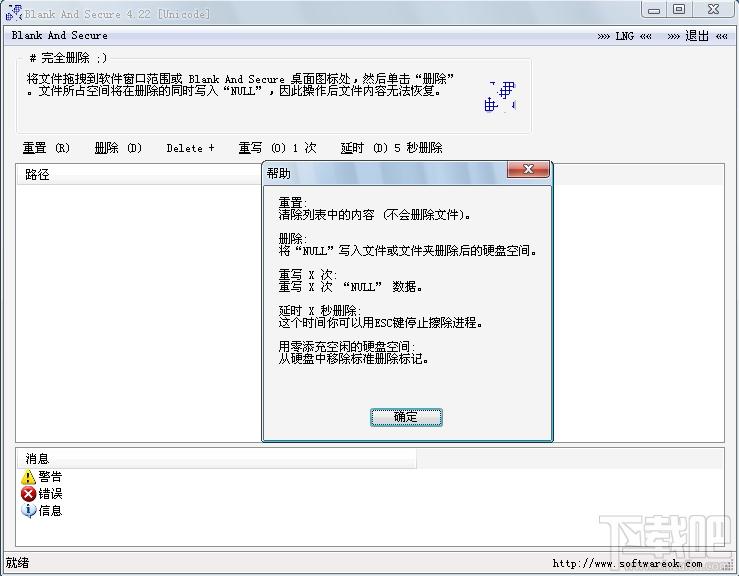Click the 路径 column header
739x576 pixels.
[139, 175]
